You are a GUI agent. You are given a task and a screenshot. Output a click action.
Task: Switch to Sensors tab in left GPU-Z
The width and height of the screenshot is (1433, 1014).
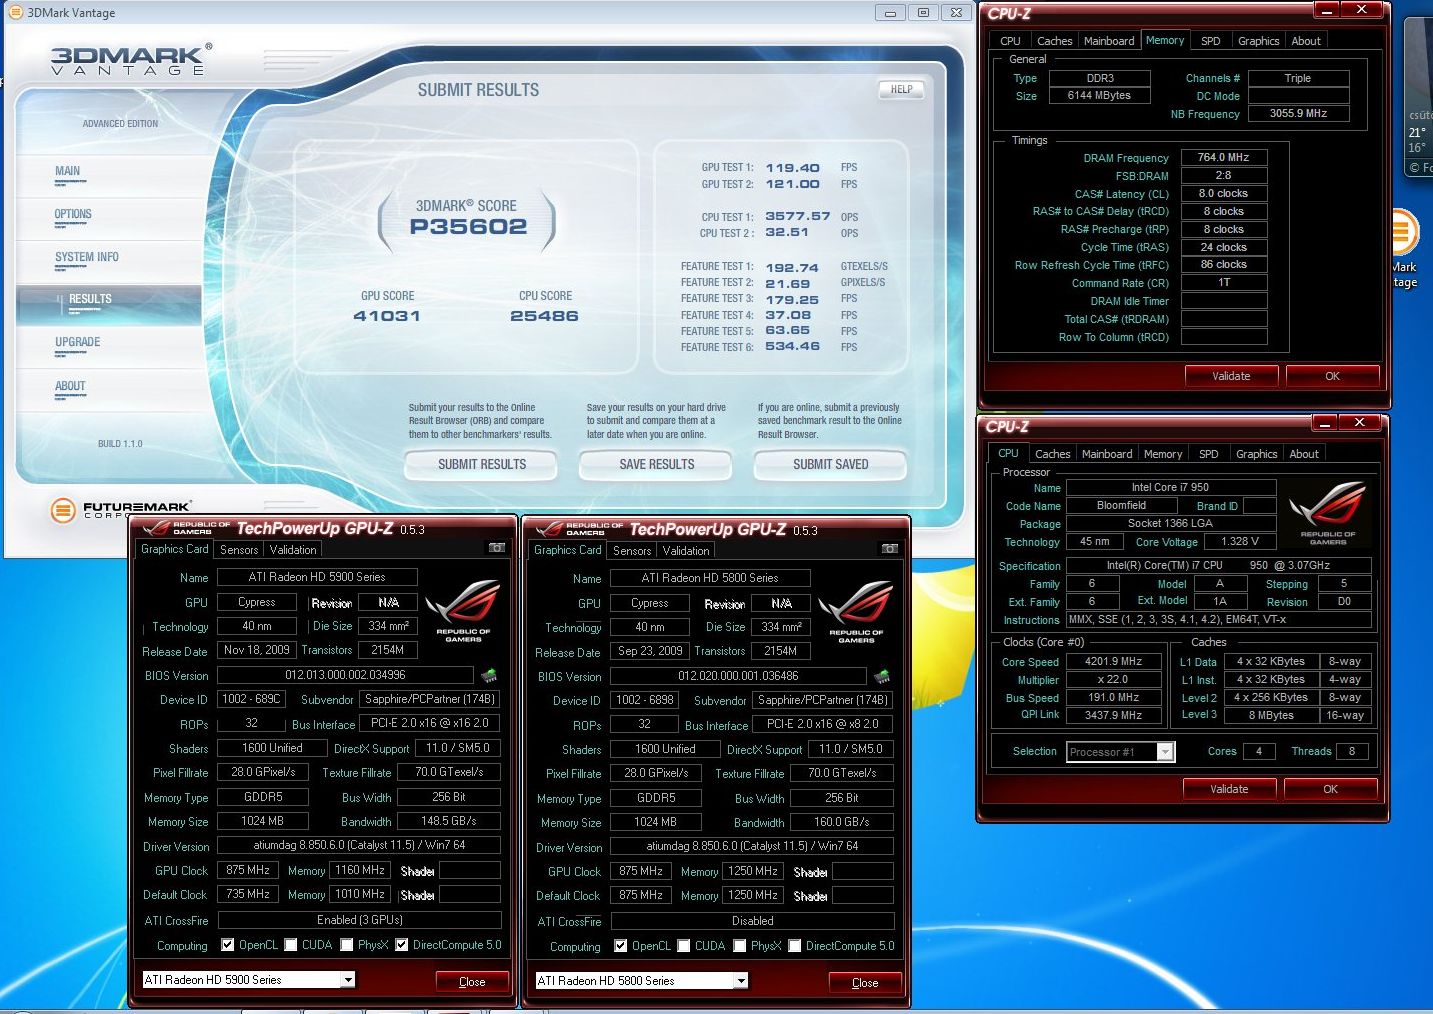(239, 549)
